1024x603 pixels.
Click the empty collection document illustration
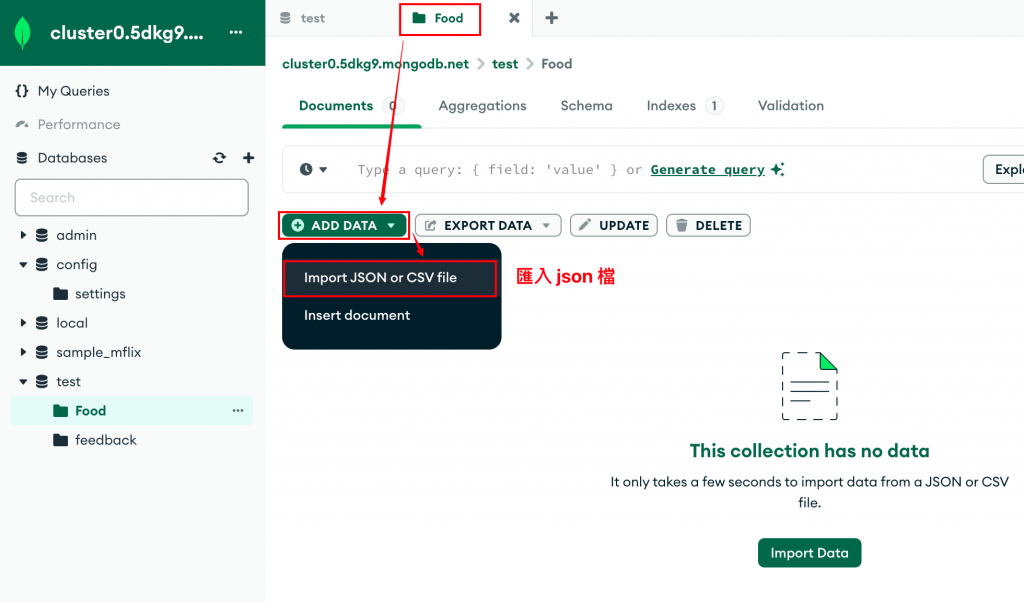coord(810,385)
